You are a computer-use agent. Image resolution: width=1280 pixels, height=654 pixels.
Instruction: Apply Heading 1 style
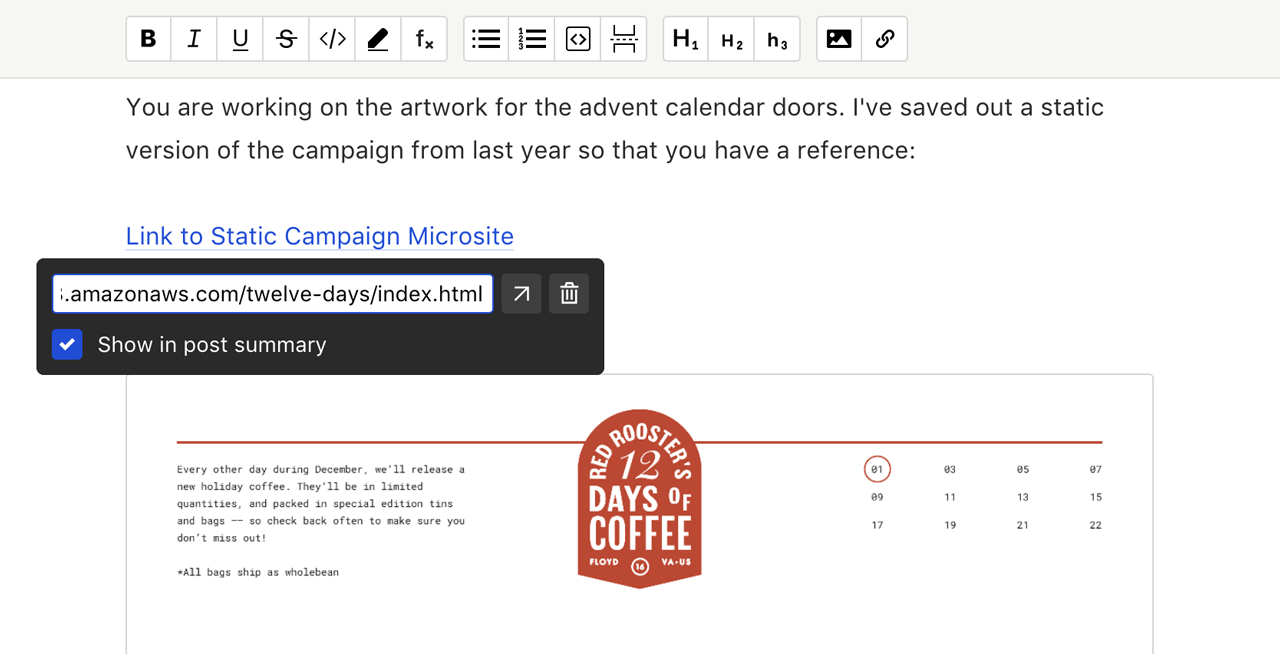click(686, 39)
